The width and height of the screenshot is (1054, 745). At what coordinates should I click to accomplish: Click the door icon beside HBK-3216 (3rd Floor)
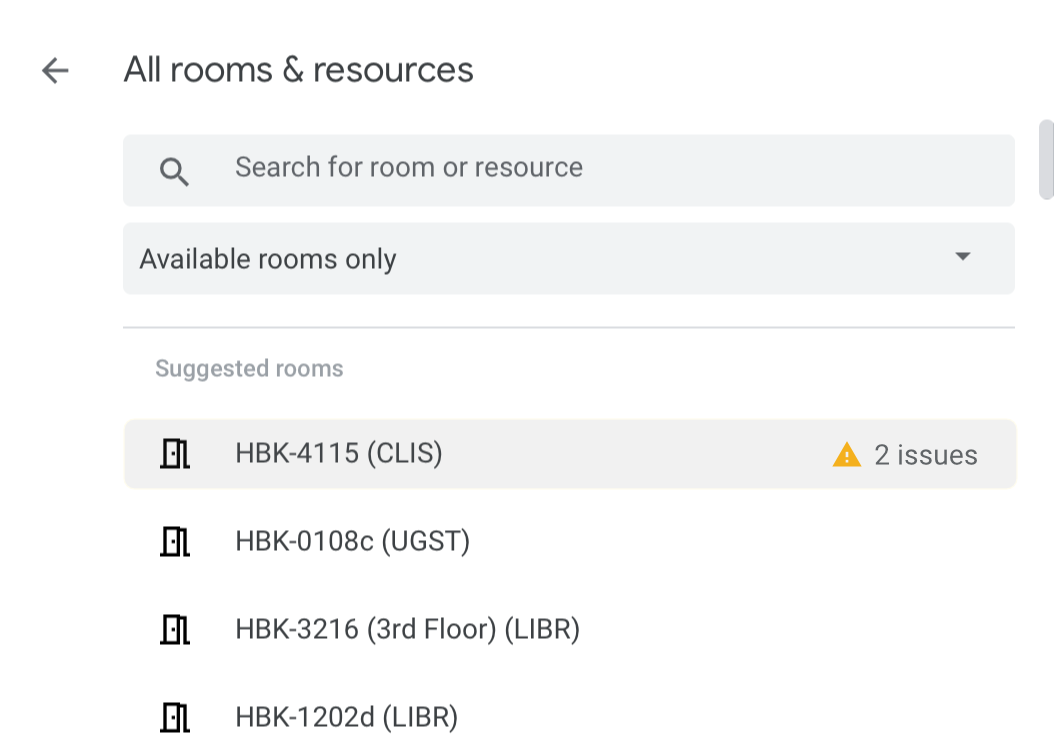click(x=175, y=629)
